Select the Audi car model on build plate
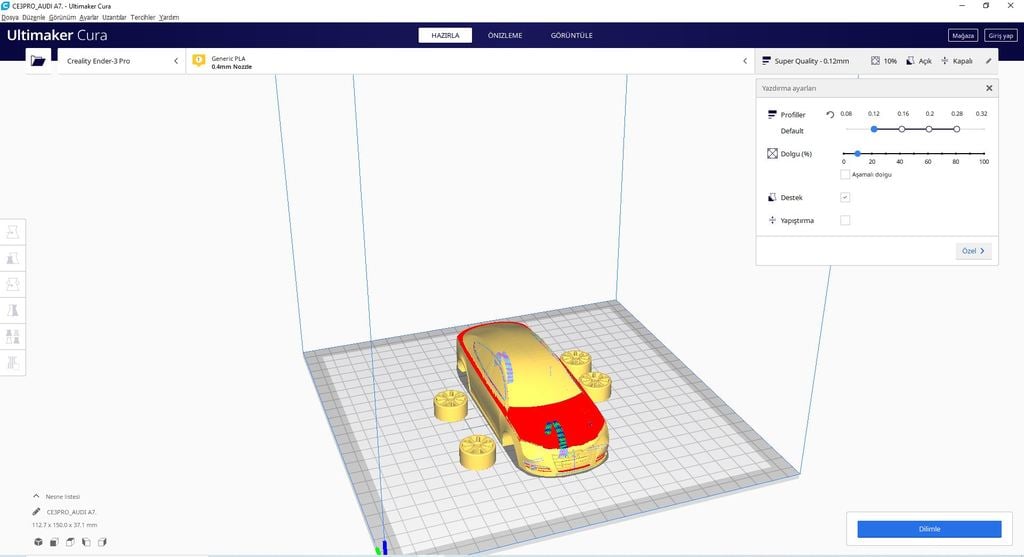 (532, 398)
